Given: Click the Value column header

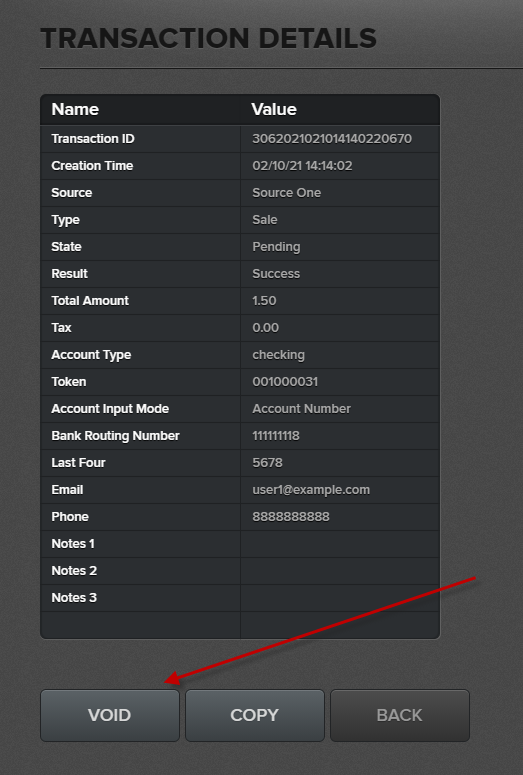Looking at the screenshot, I should click(274, 109).
